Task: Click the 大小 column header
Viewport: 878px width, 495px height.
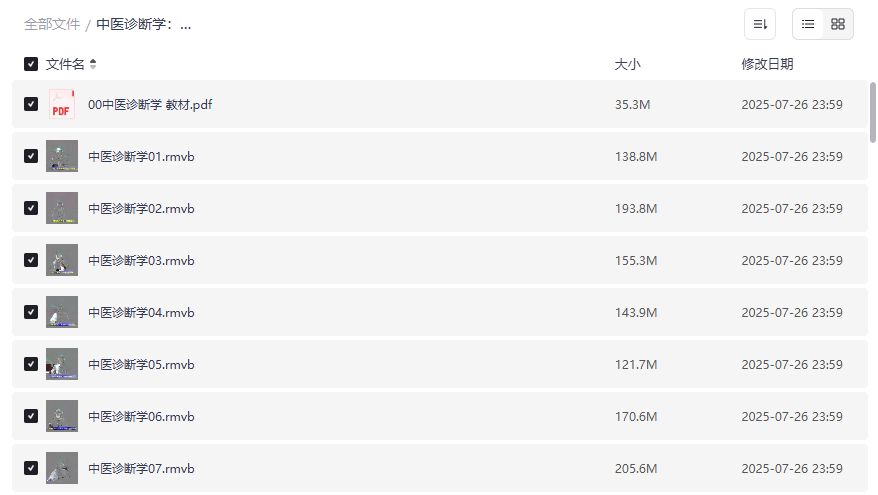Action: point(627,64)
